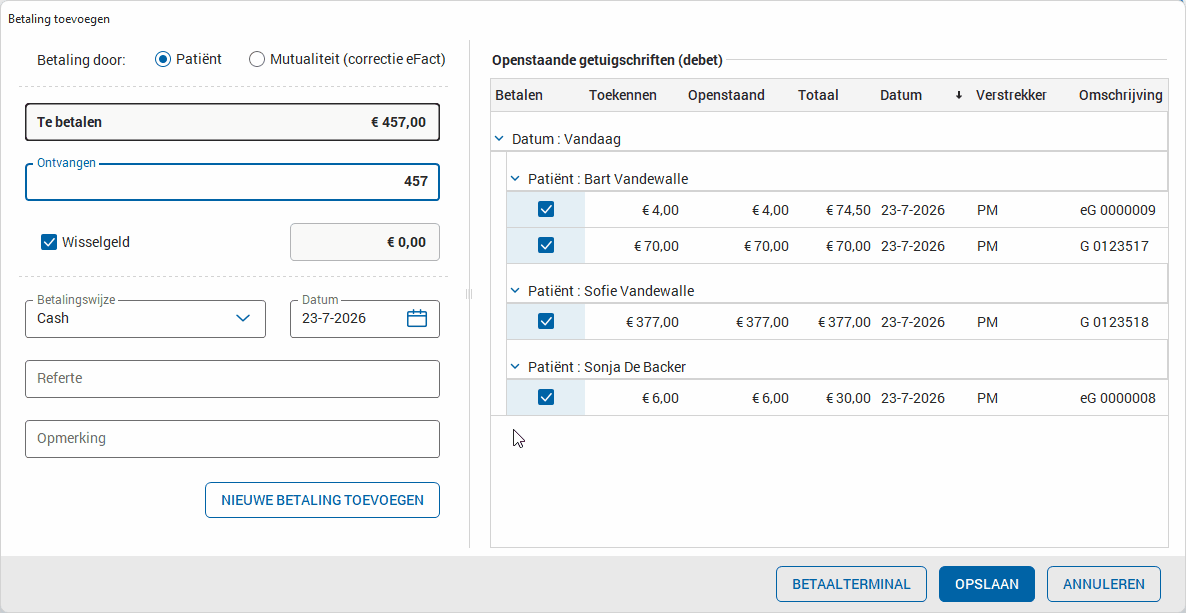Open the Betalingswijze Cash dropdown
This screenshot has height=613, width=1186.
(145, 319)
